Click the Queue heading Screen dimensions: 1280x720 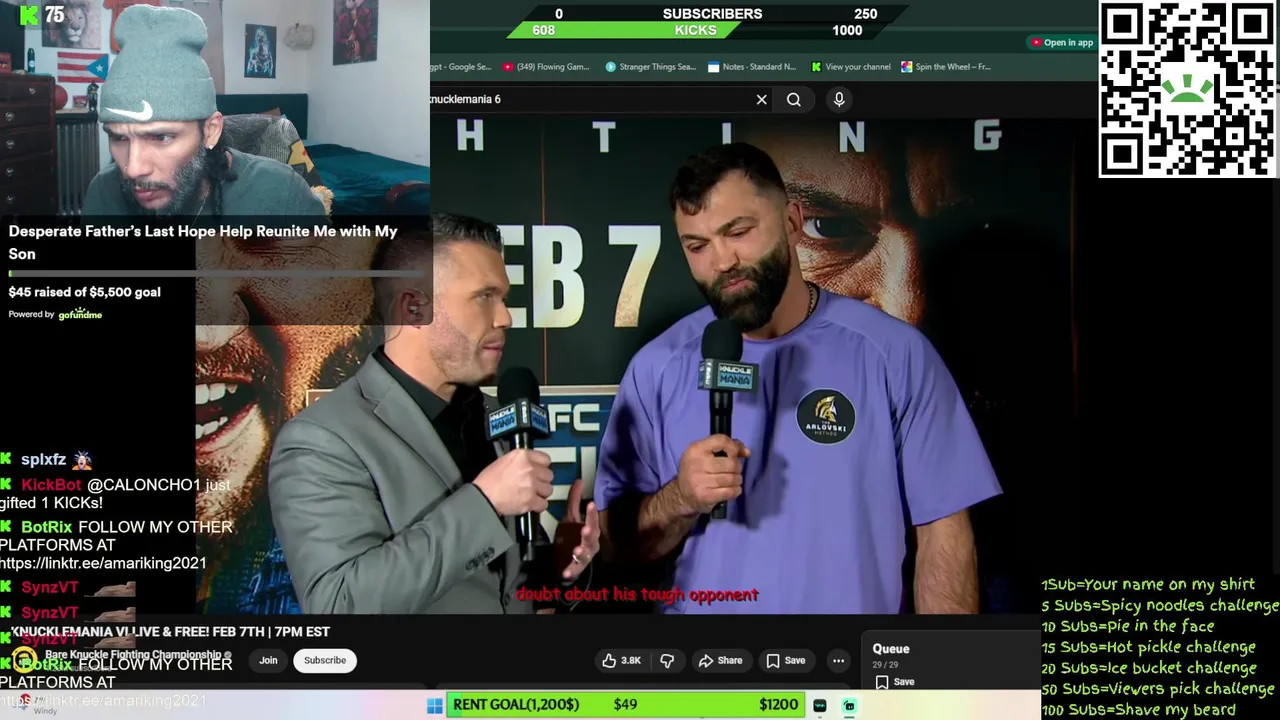pyautogui.click(x=891, y=649)
